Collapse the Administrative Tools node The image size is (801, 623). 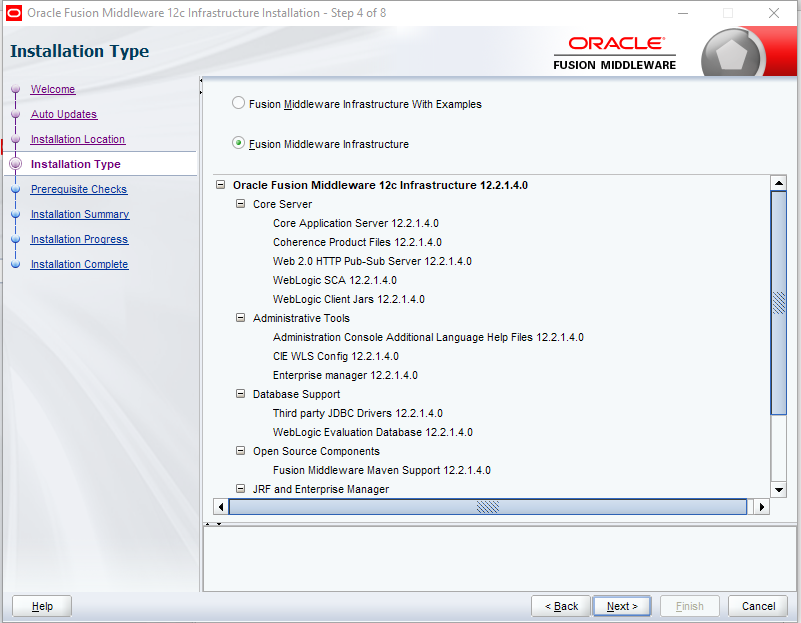click(x=241, y=318)
